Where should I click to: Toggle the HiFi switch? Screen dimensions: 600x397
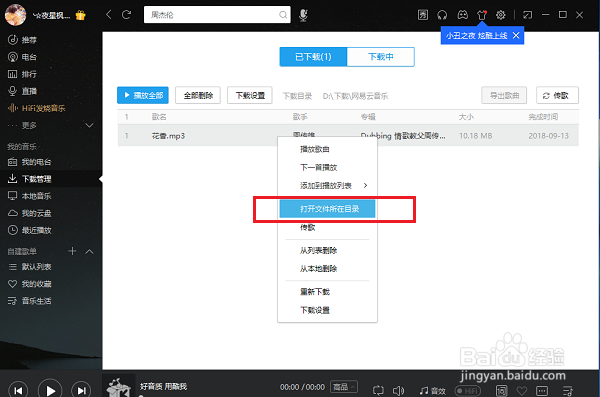pos(468,391)
